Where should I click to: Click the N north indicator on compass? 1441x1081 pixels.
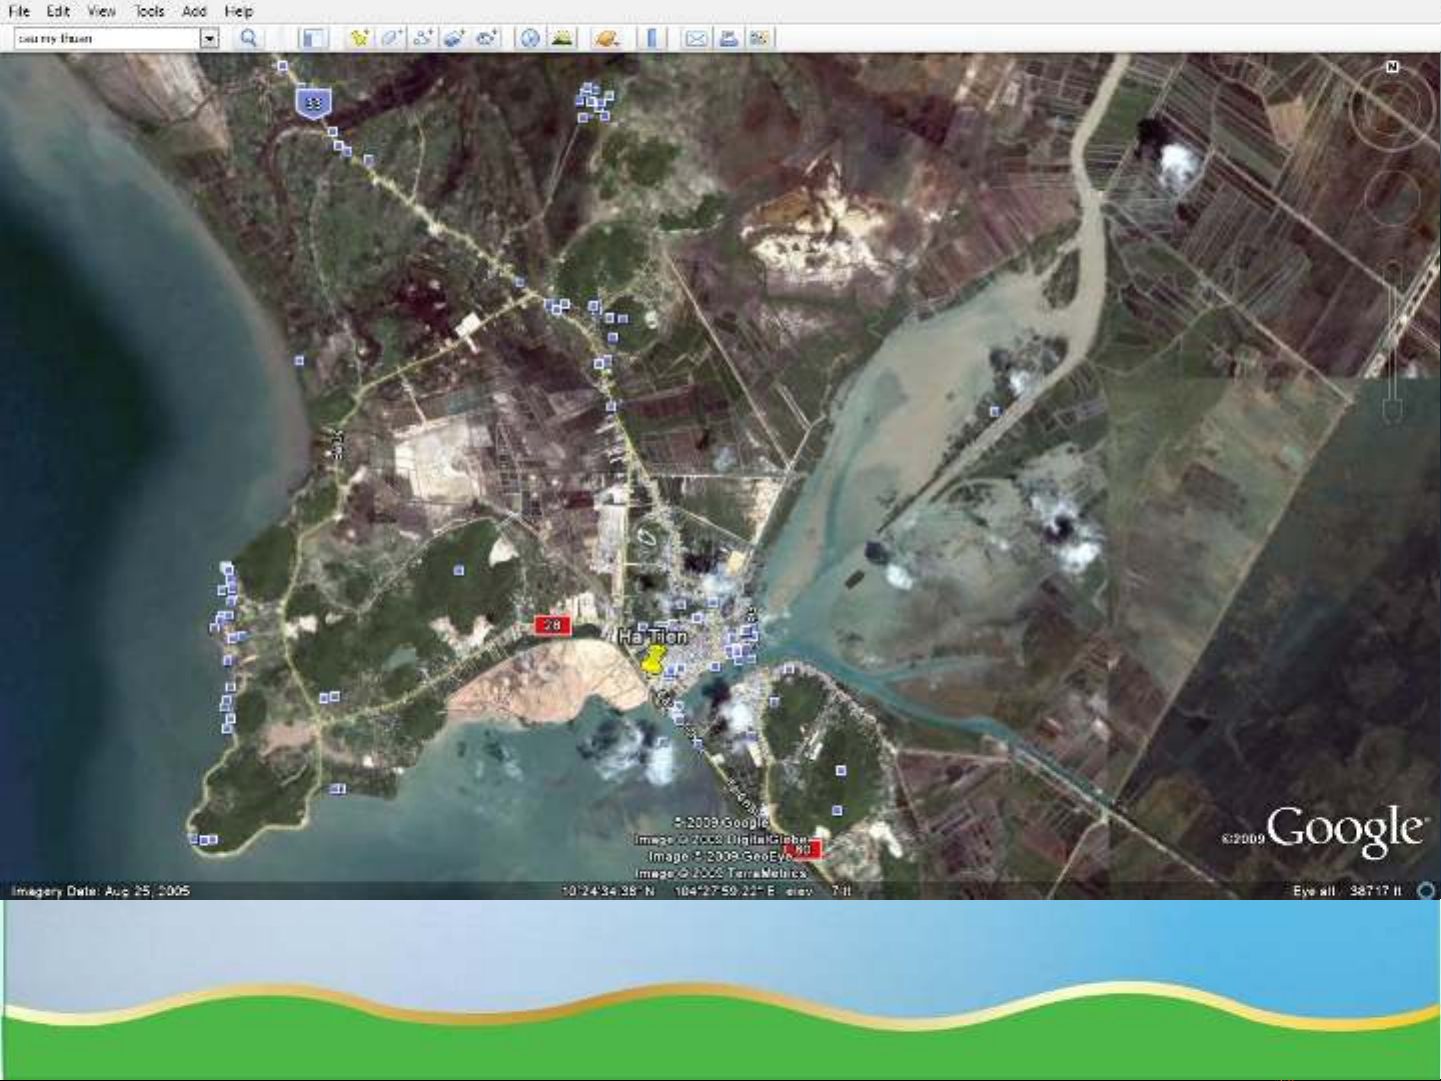(x=1392, y=67)
